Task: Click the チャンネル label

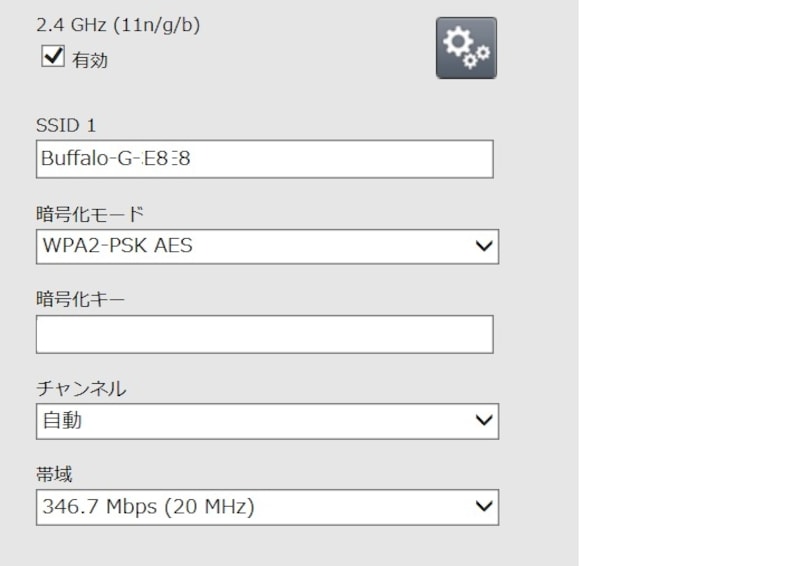Action: coord(81,388)
